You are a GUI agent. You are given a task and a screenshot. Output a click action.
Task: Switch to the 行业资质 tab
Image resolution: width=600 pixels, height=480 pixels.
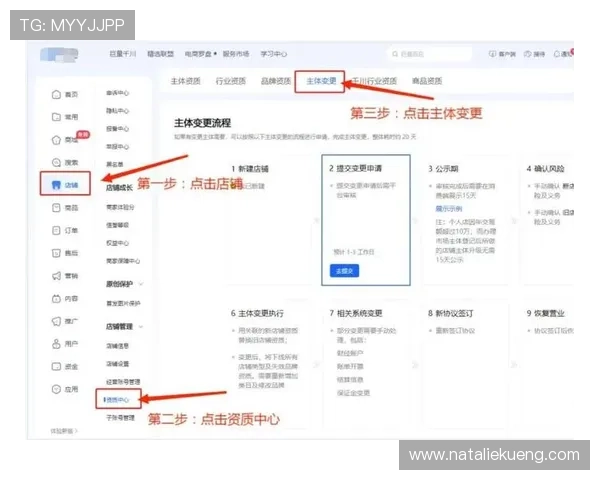(231, 81)
